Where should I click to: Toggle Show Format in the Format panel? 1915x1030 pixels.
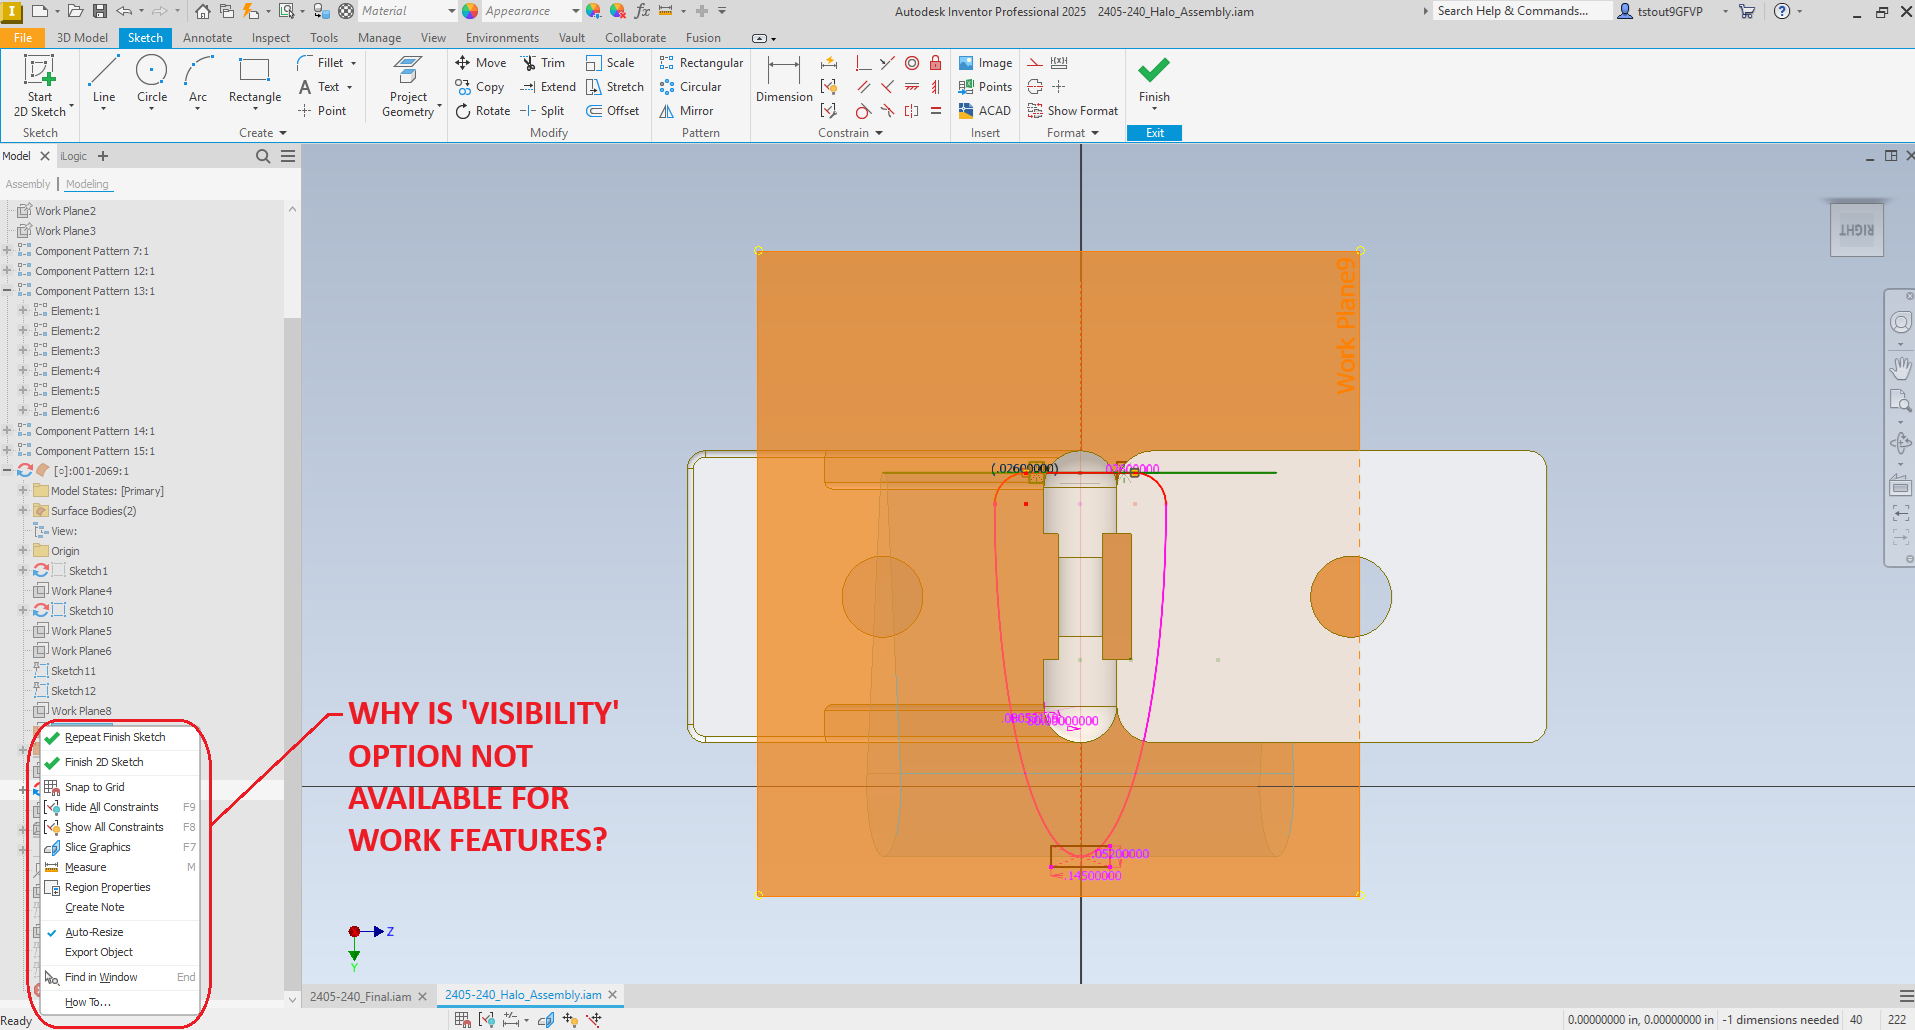pos(1072,111)
